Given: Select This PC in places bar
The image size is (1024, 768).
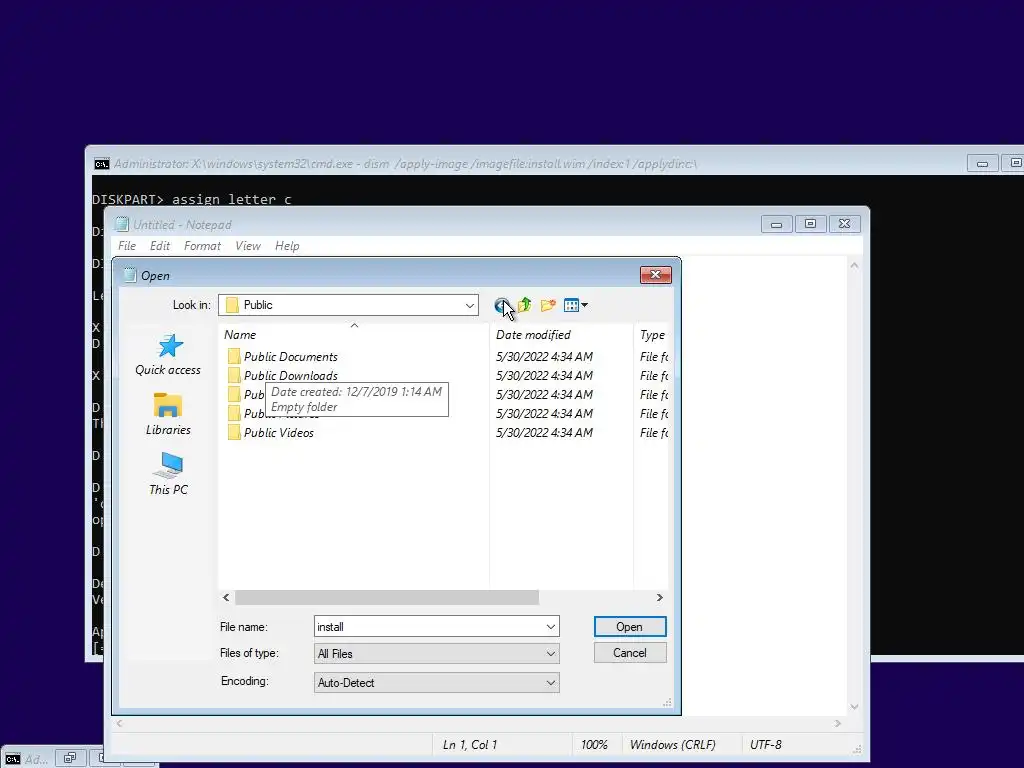Looking at the screenshot, I should pos(168,474).
